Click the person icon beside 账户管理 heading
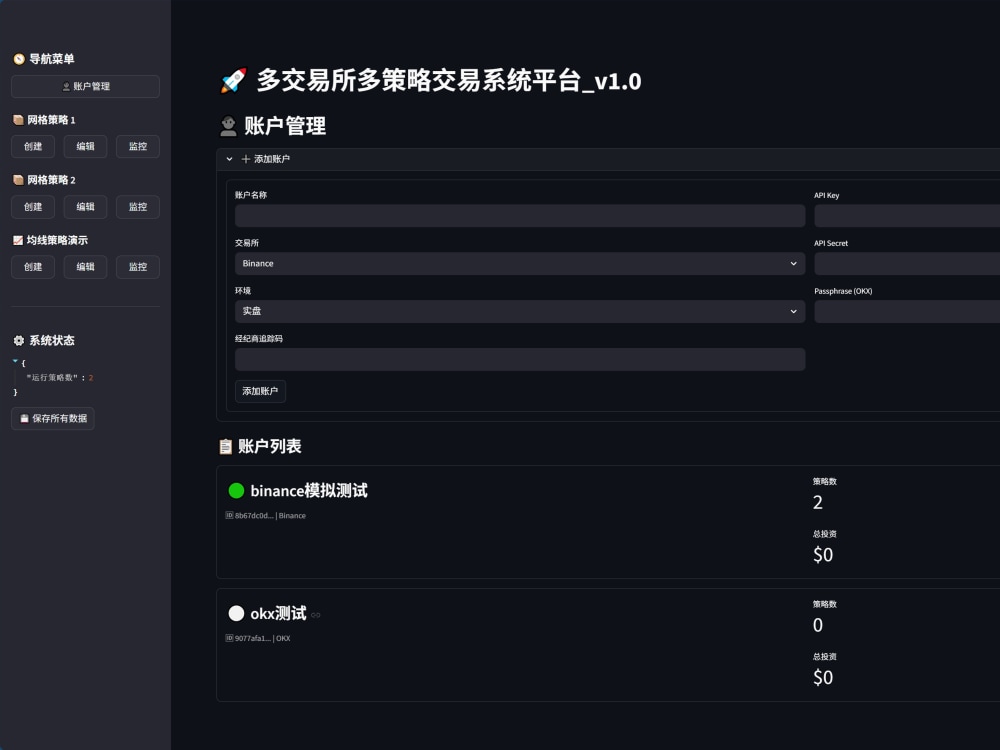1000x750 pixels. [228, 126]
